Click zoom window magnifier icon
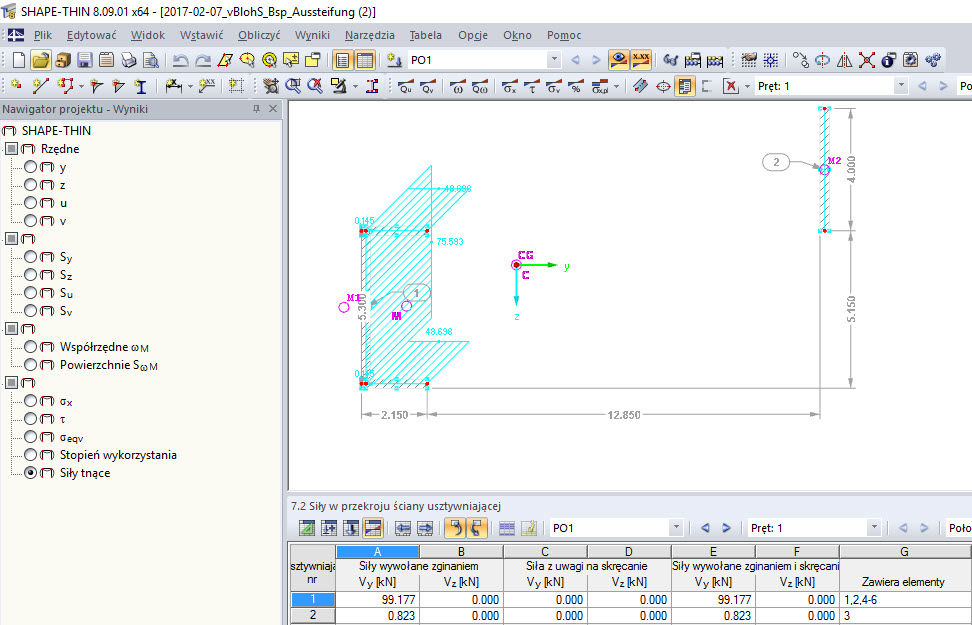 (x=293, y=86)
